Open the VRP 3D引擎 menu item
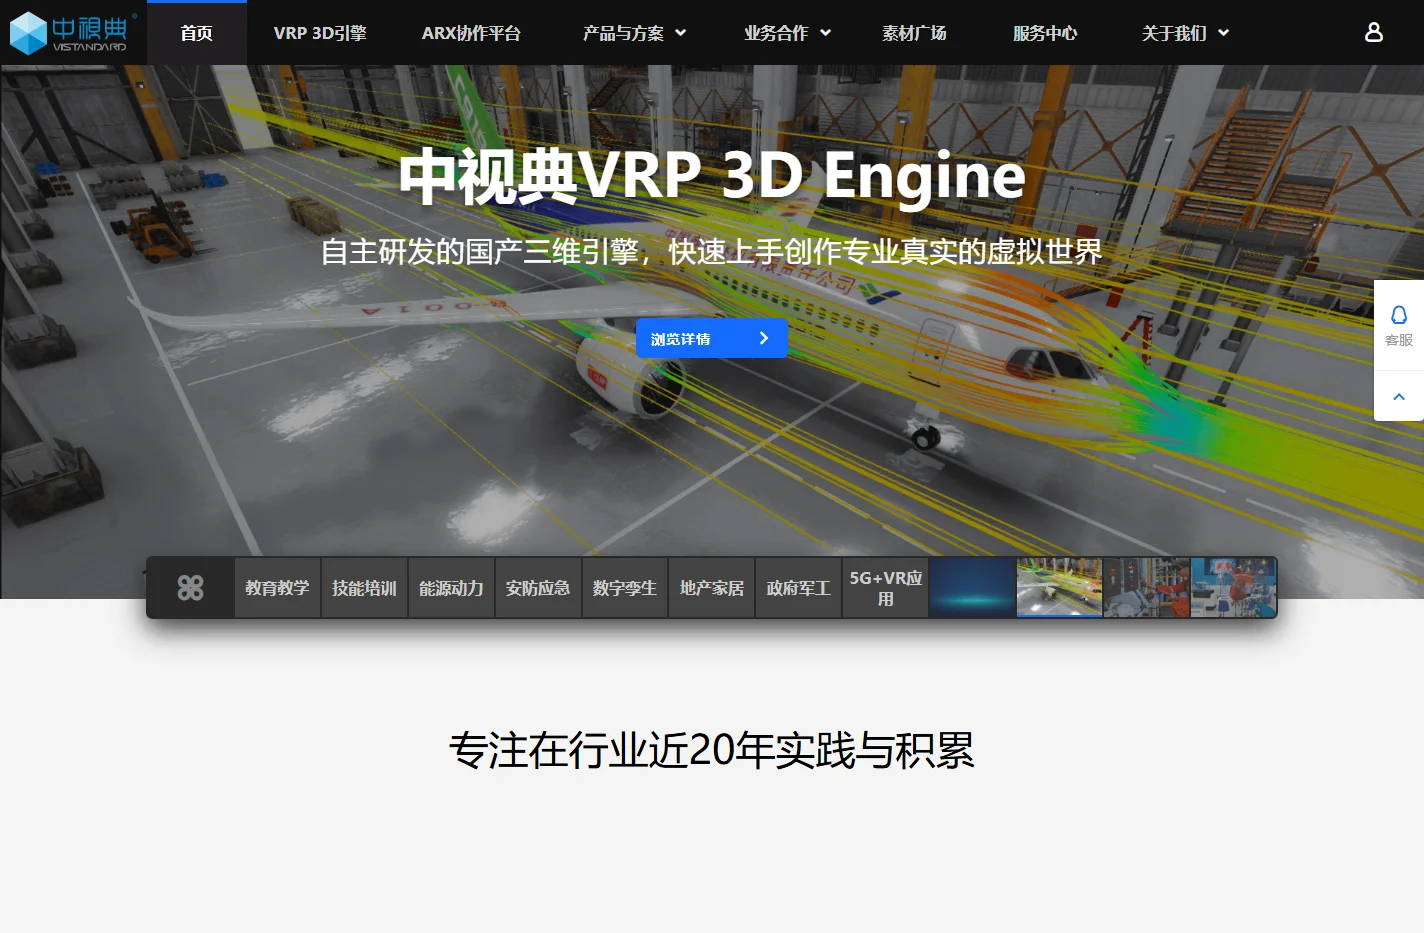1424x933 pixels. coord(320,33)
